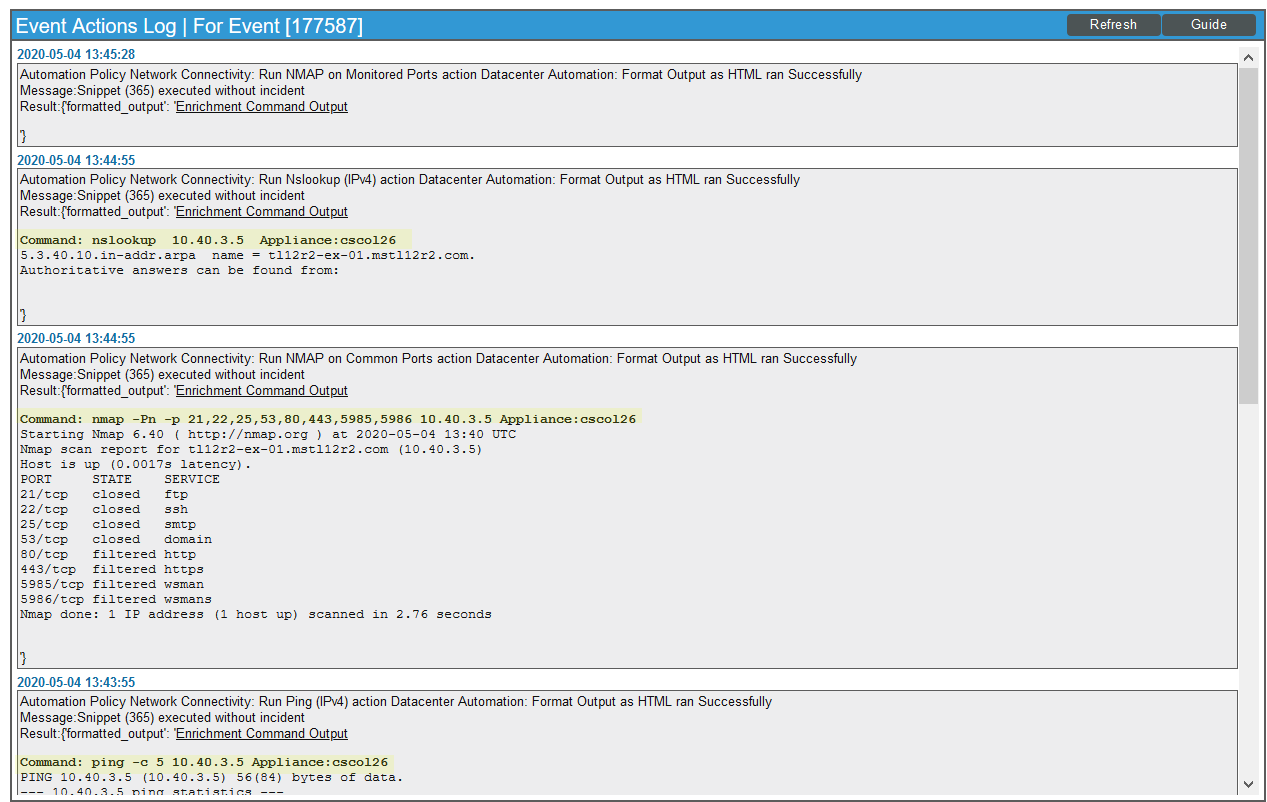Click the Event Actions Log title text
The width and height of the screenshot is (1267, 802).
point(189,26)
